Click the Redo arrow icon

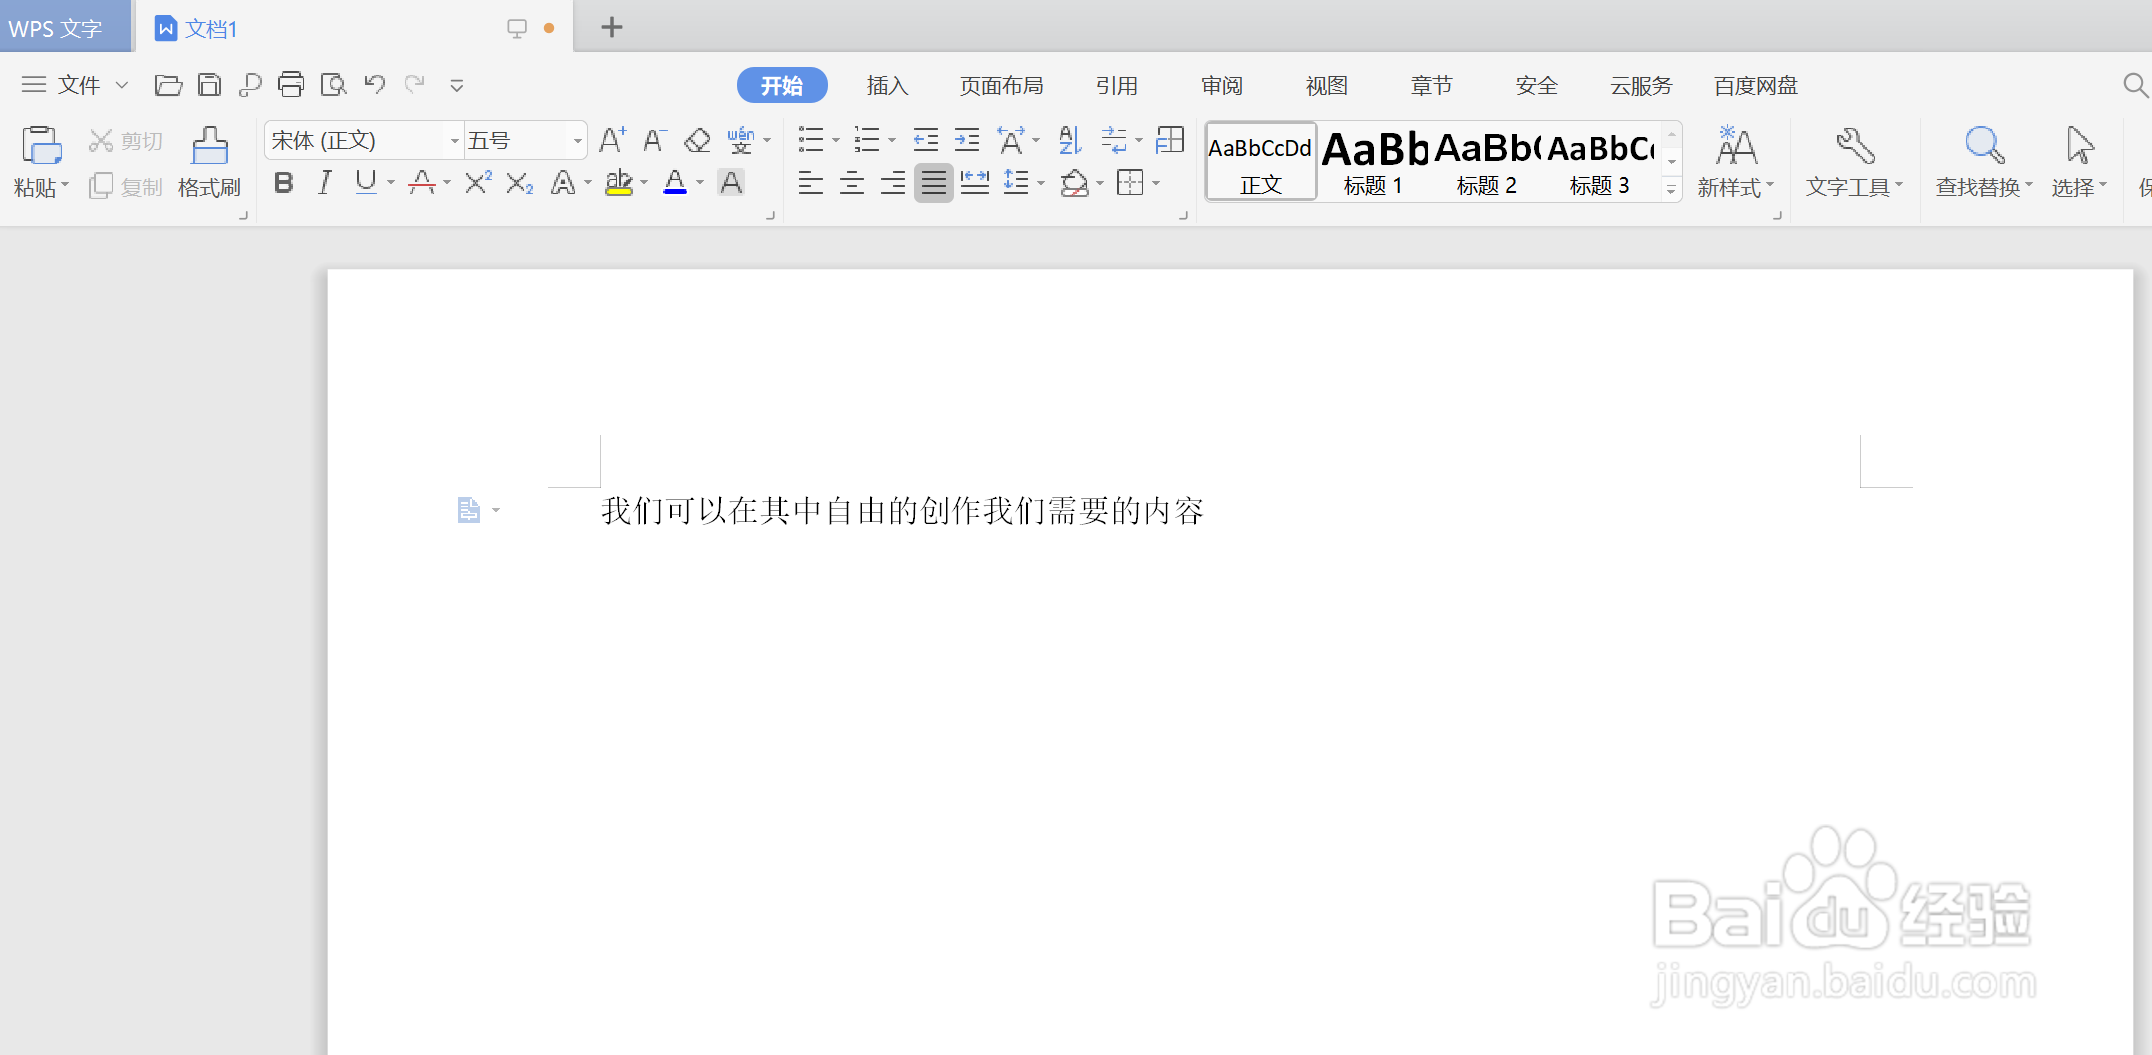coord(415,85)
